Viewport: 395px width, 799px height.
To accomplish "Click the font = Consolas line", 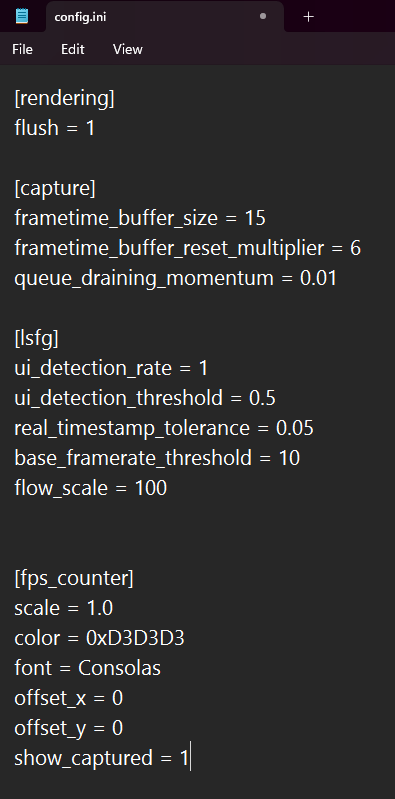I will coord(88,668).
